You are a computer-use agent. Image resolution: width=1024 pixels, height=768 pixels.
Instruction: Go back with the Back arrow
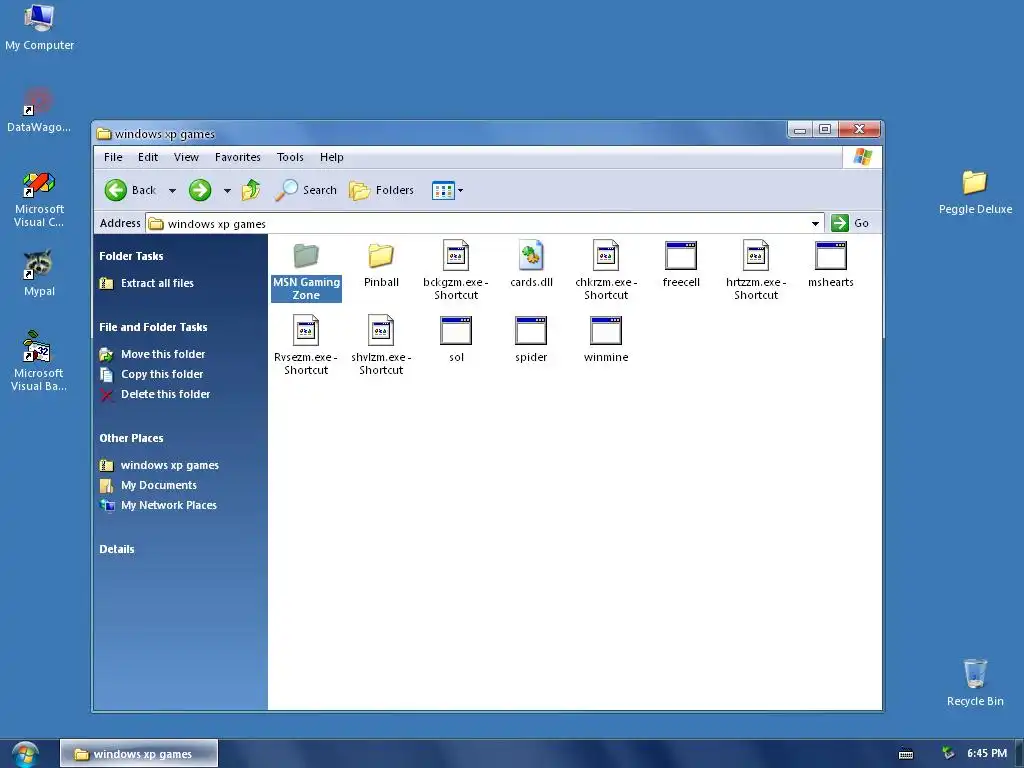[x=130, y=190]
